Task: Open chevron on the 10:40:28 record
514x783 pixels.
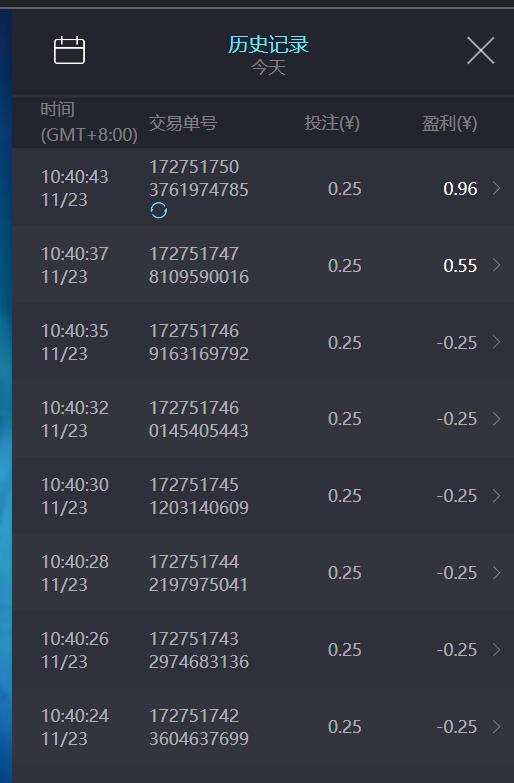Action: pyautogui.click(x=497, y=573)
